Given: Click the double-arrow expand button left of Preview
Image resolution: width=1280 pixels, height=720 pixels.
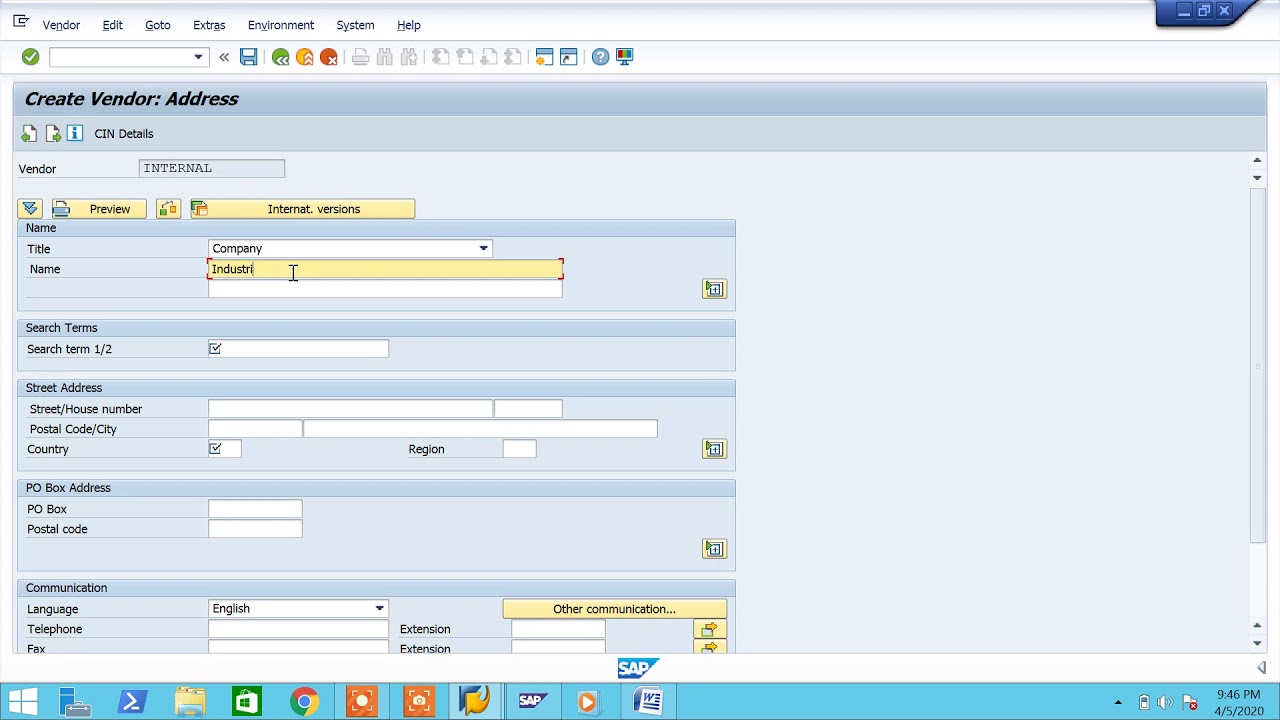Looking at the screenshot, I should pyautogui.click(x=30, y=208).
